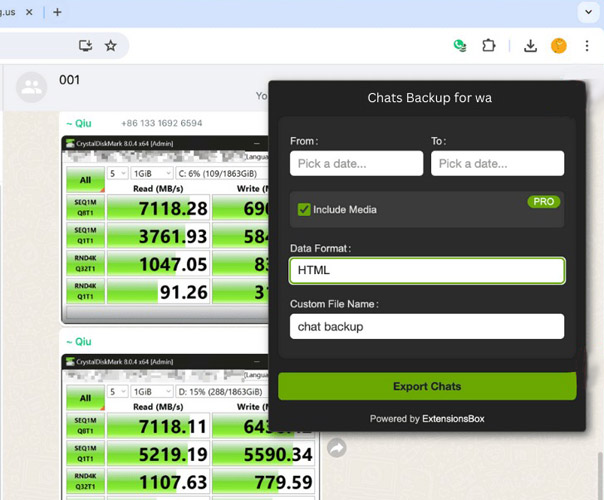Image resolution: width=604 pixels, height=500 pixels.
Task: Click phone number +86 133 1692 6594
Action: [161, 123]
